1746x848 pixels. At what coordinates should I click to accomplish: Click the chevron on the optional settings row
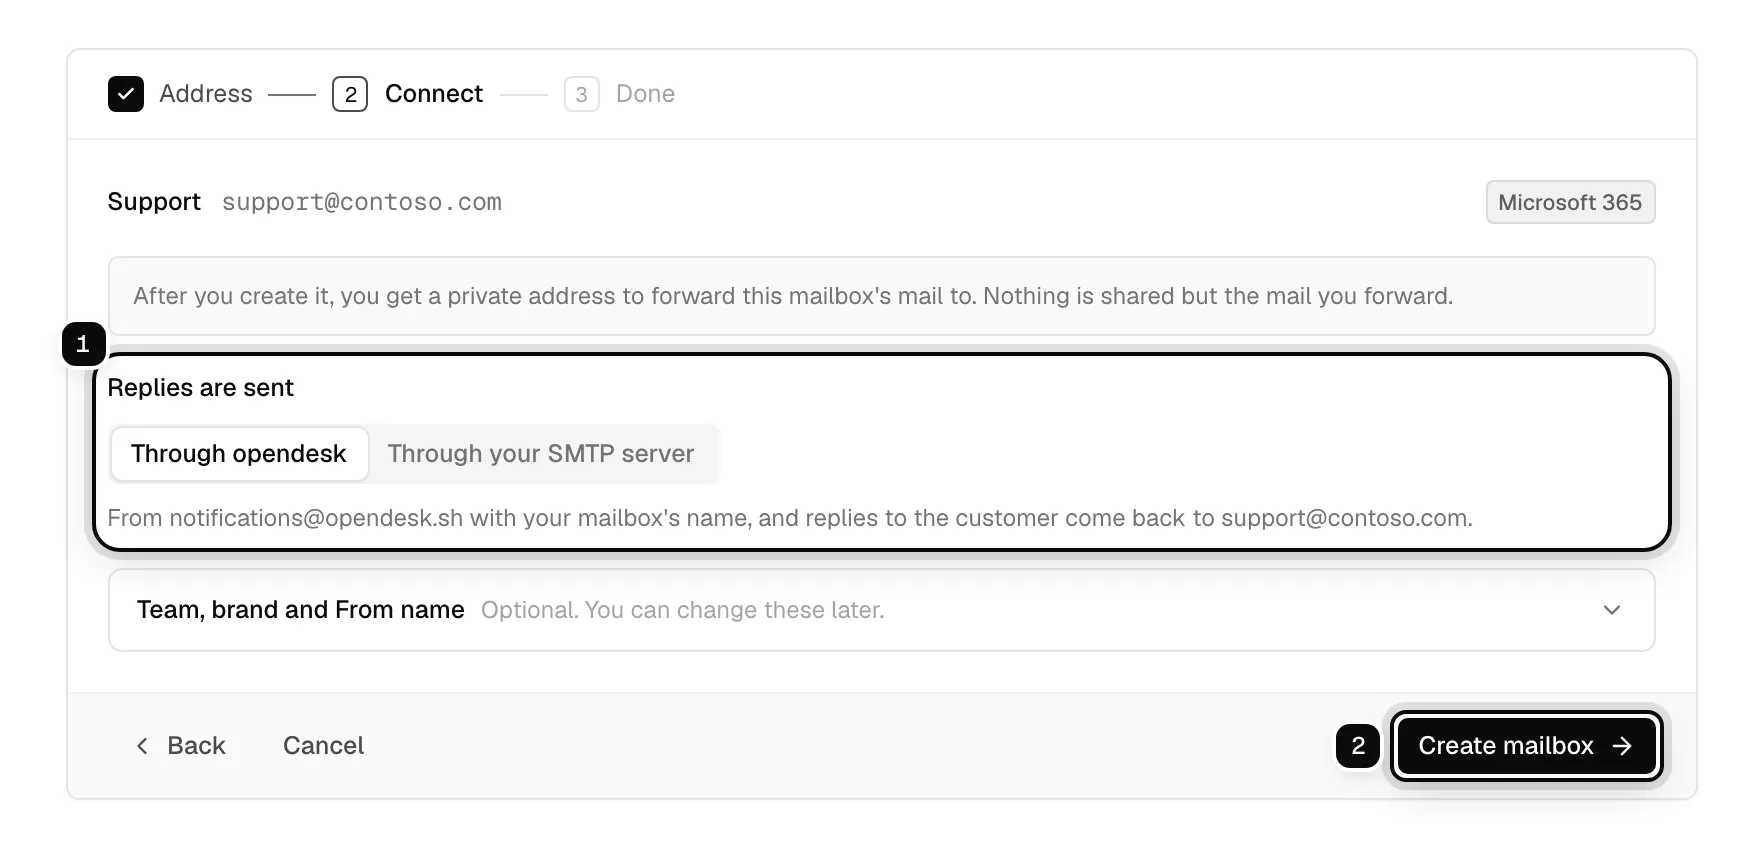pyautogui.click(x=1612, y=610)
